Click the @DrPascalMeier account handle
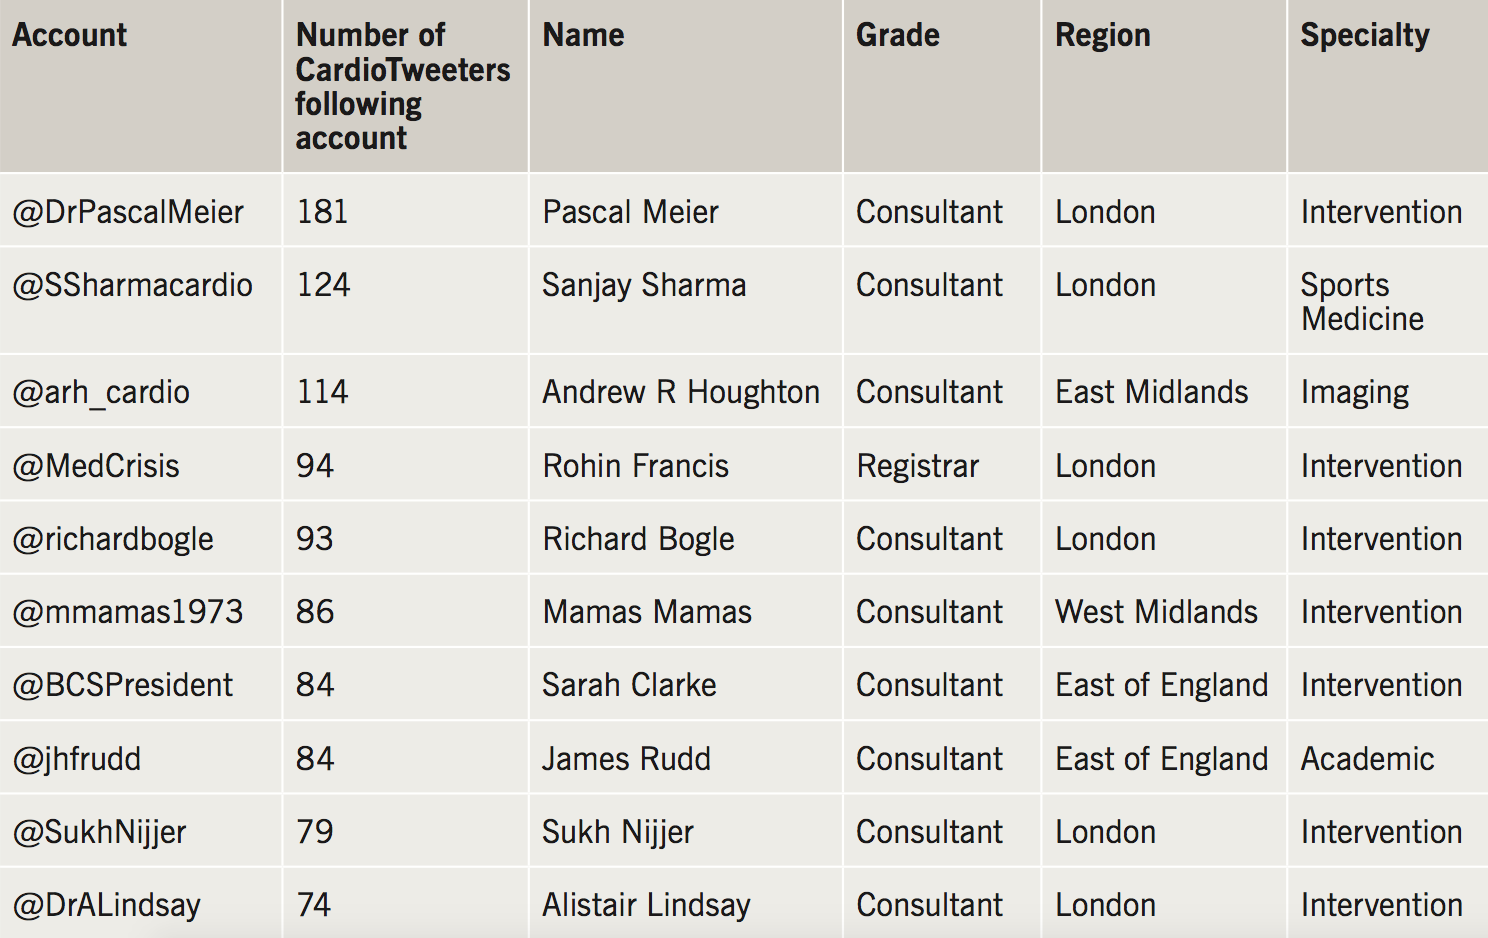Screen dimensions: 1488x938 [128, 212]
